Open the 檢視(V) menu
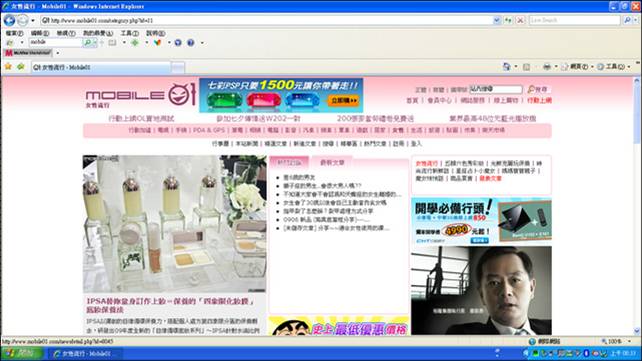642x361 pixels. pyautogui.click(x=66, y=33)
